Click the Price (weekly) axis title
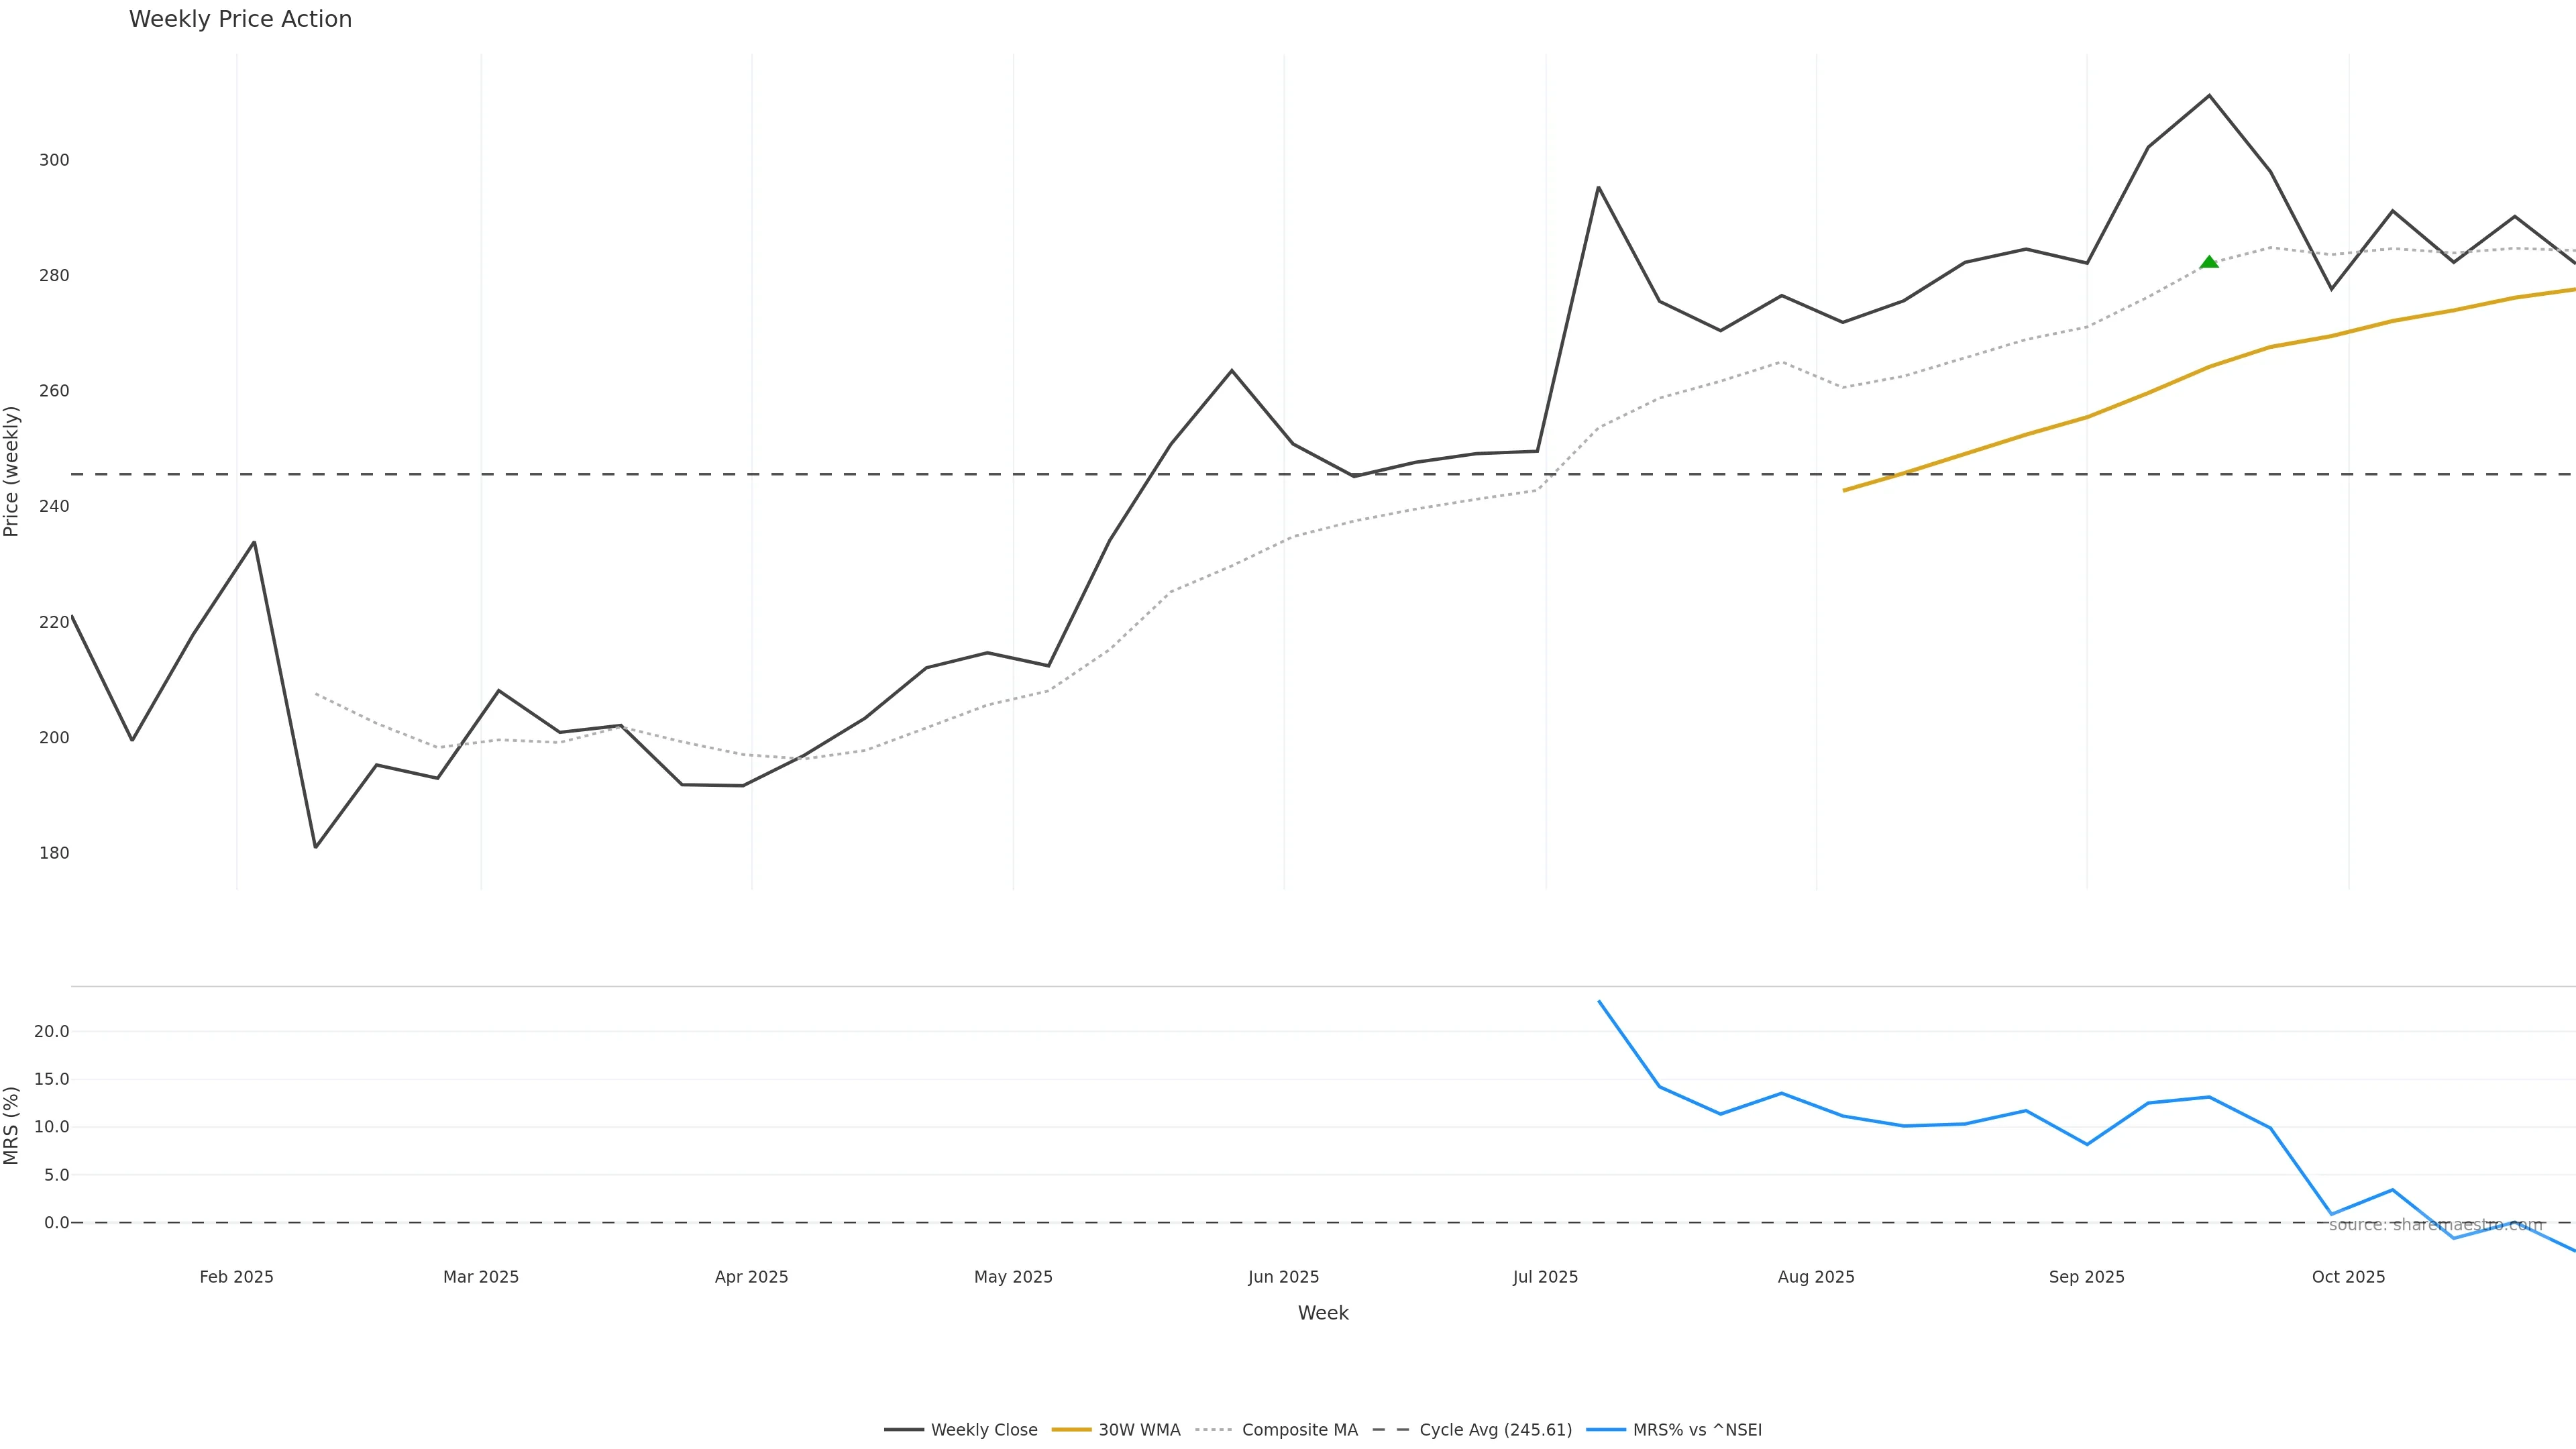 [12, 471]
